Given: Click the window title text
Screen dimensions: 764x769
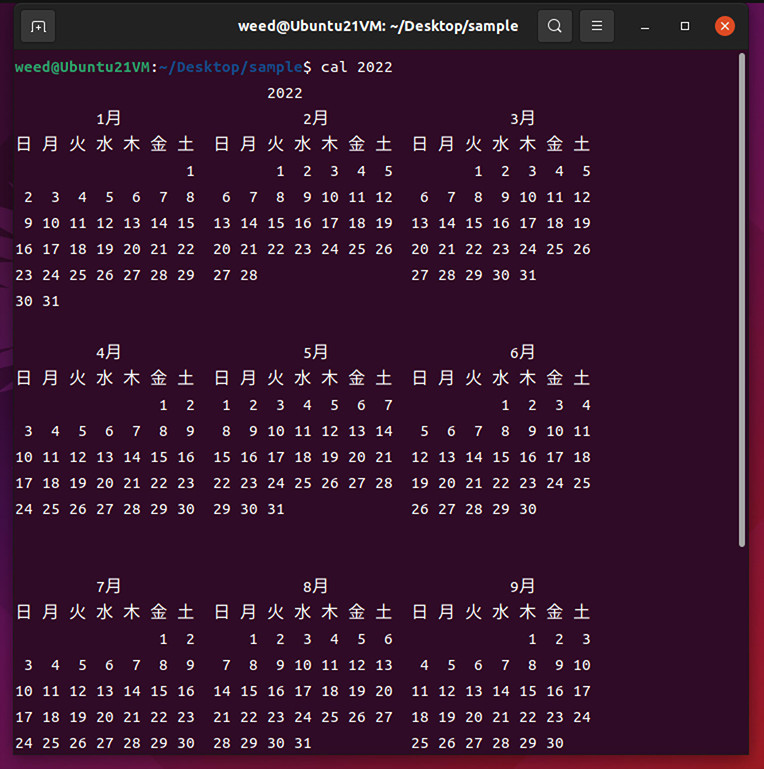Looking at the screenshot, I should 378,26.
